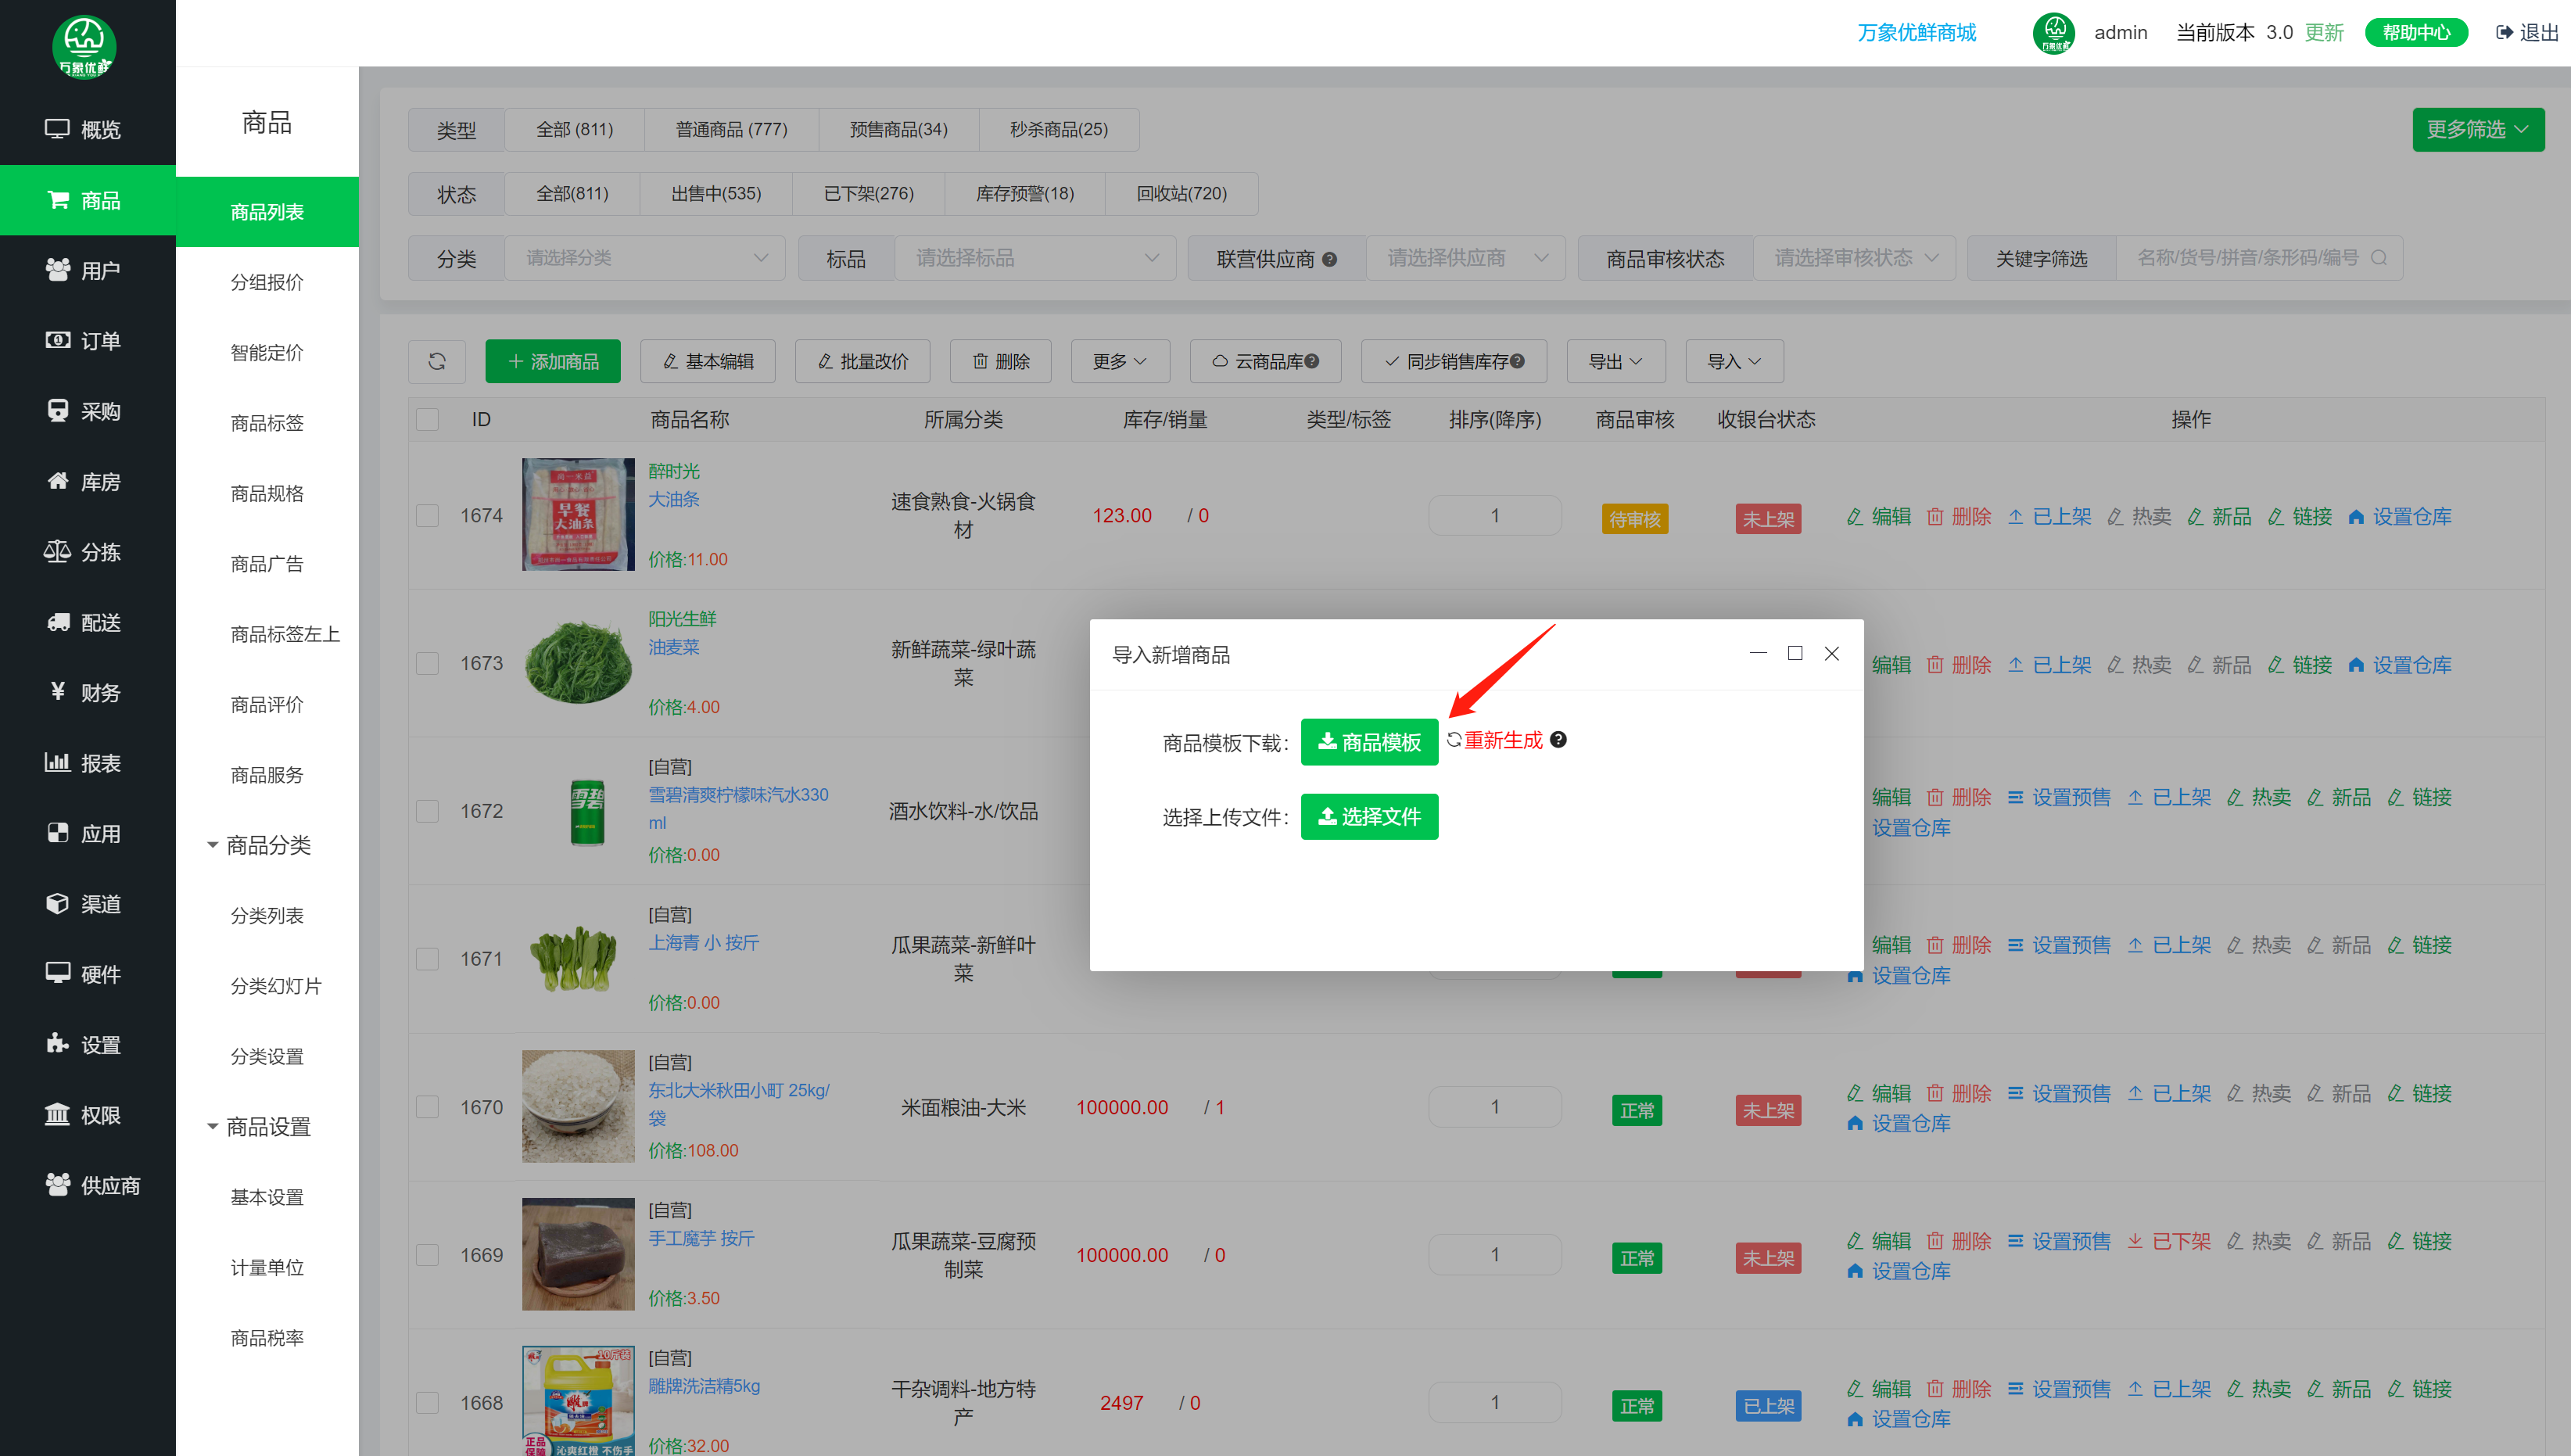Screen dimensions: 2571x1456
Task: Click the 大油条 product thumbnail
Action: click(x=578, y=515)
